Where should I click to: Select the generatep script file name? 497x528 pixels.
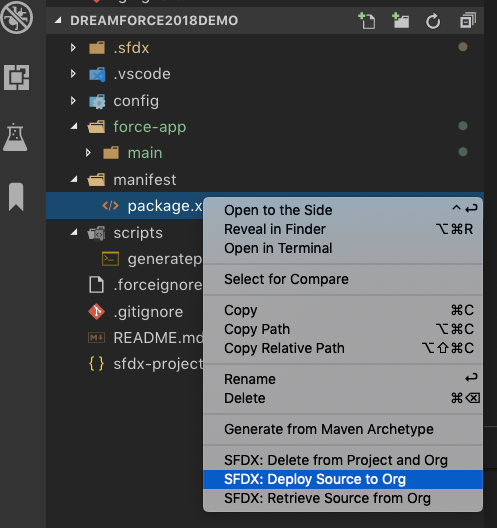coord(165,259)
